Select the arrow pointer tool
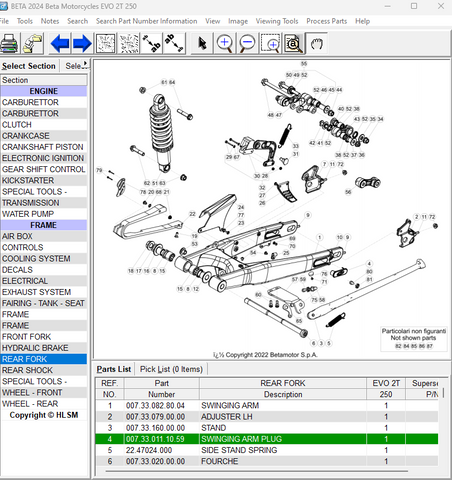This screenshot has width=452, height=480. tap(202, 43)
